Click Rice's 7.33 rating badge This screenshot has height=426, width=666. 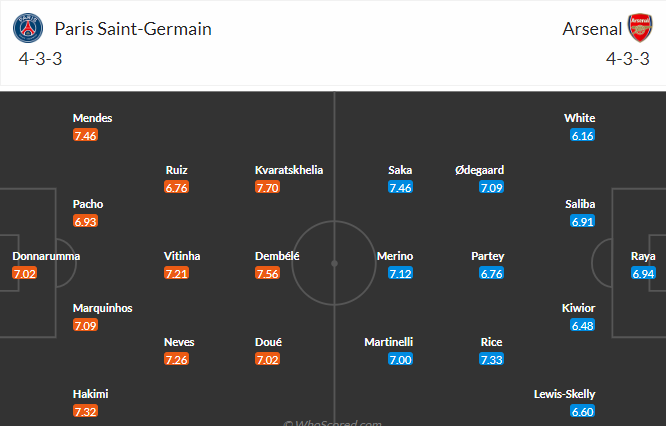coord(491,359)
